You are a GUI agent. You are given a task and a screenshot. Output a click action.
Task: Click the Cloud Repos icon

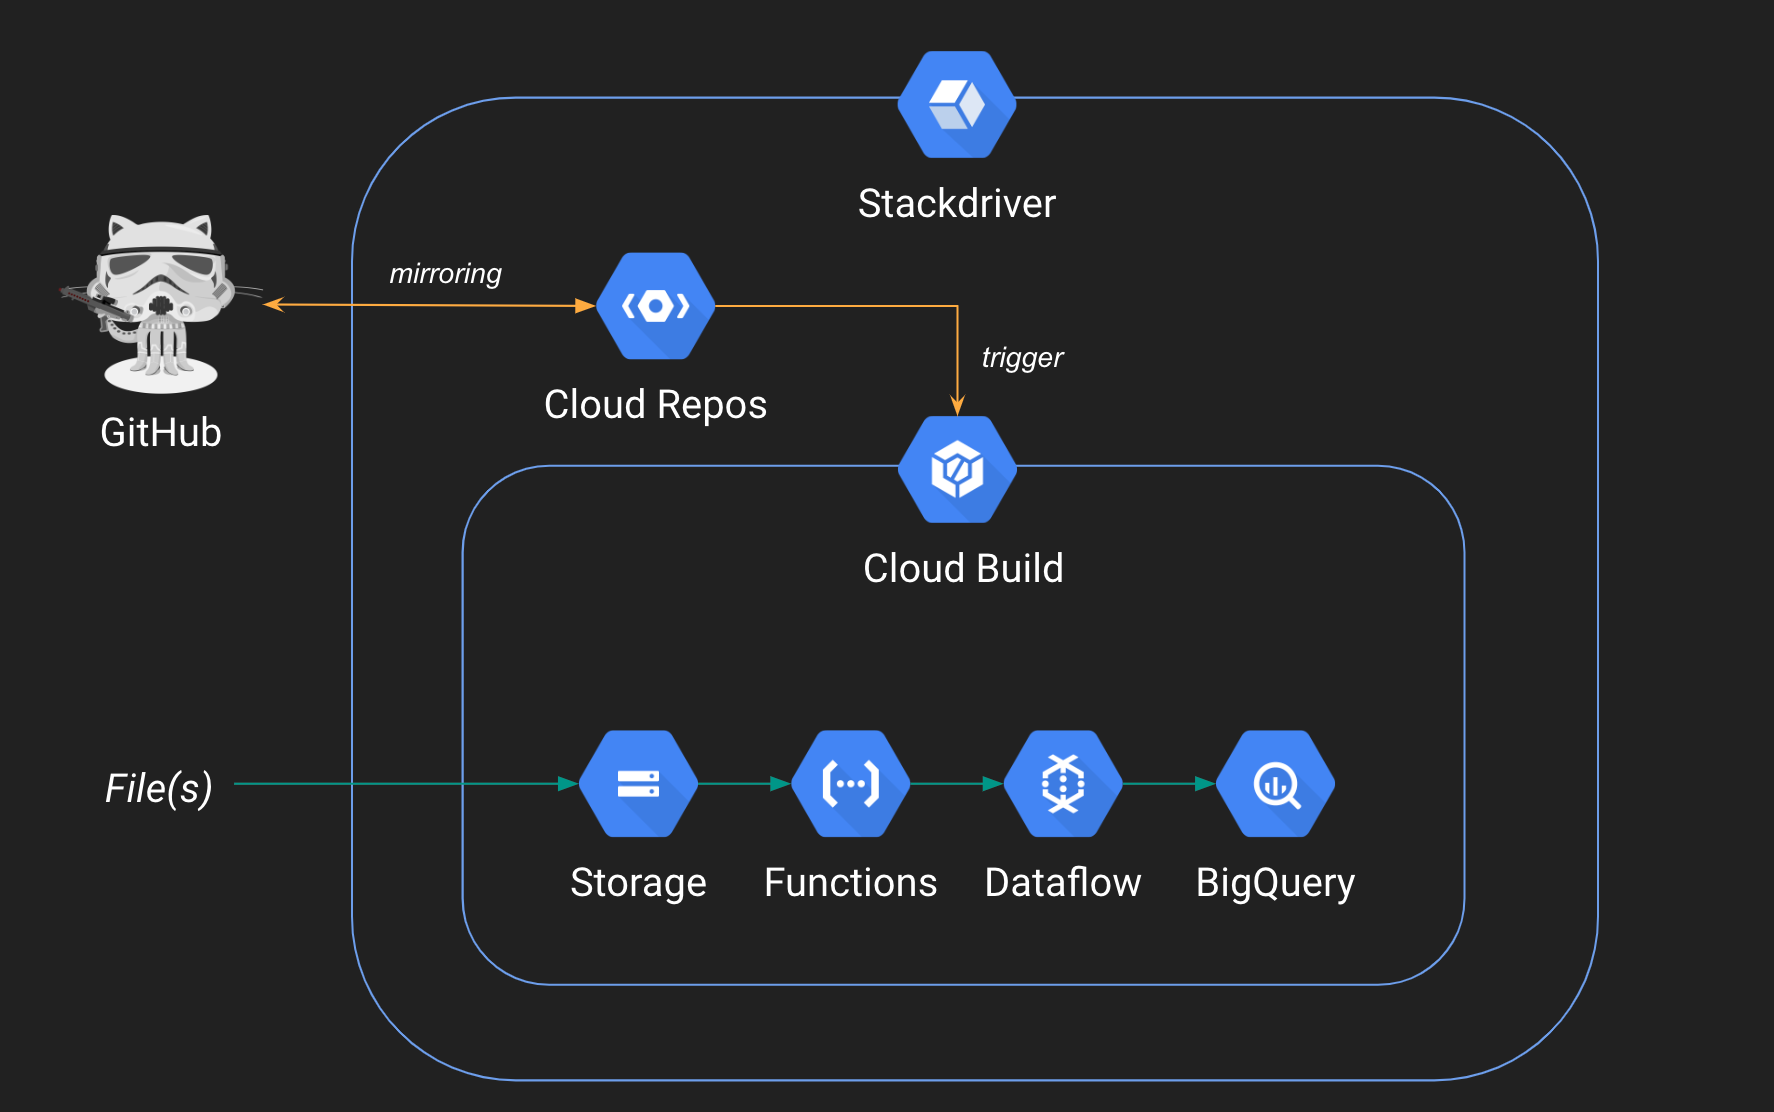pos(655,305)
